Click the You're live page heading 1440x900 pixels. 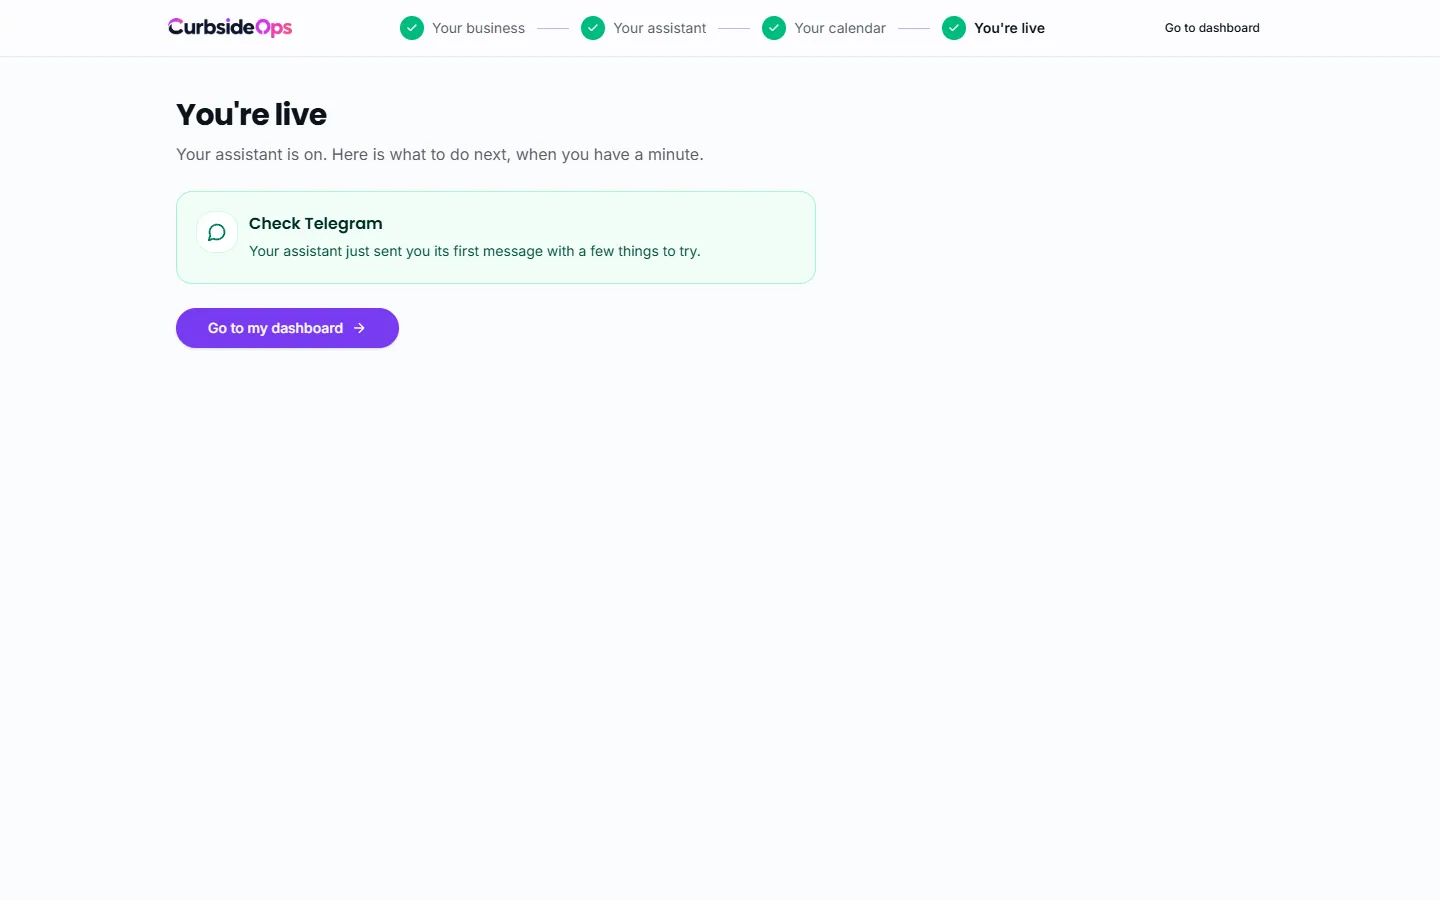[x=251, y=114]
